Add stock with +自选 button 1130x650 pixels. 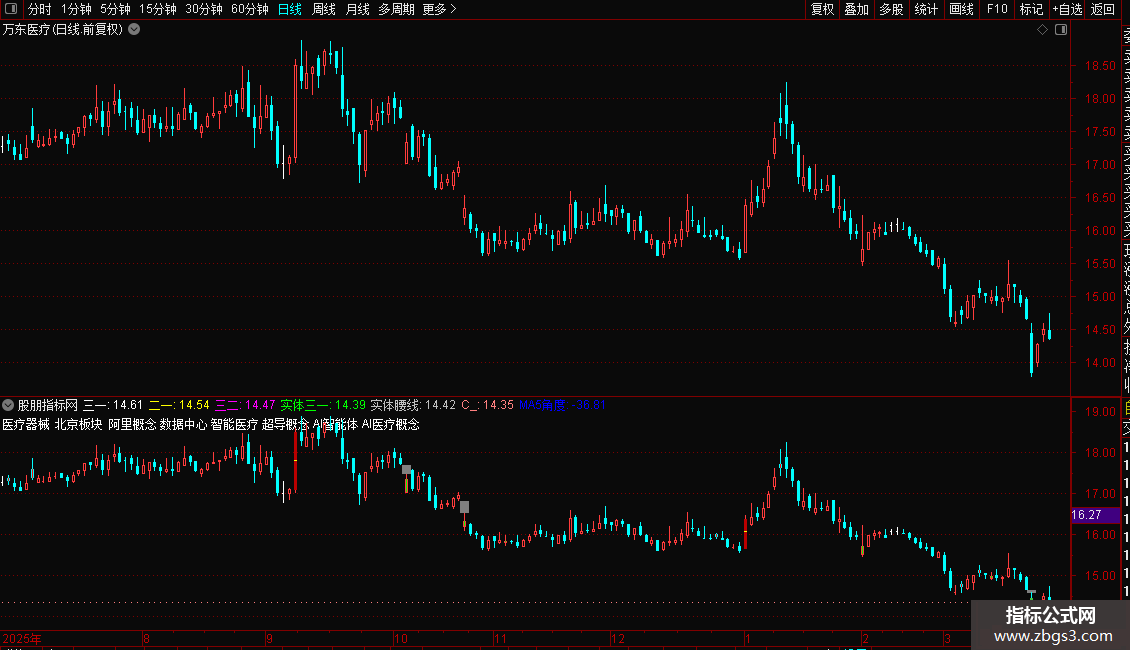tap(1067, 9)
